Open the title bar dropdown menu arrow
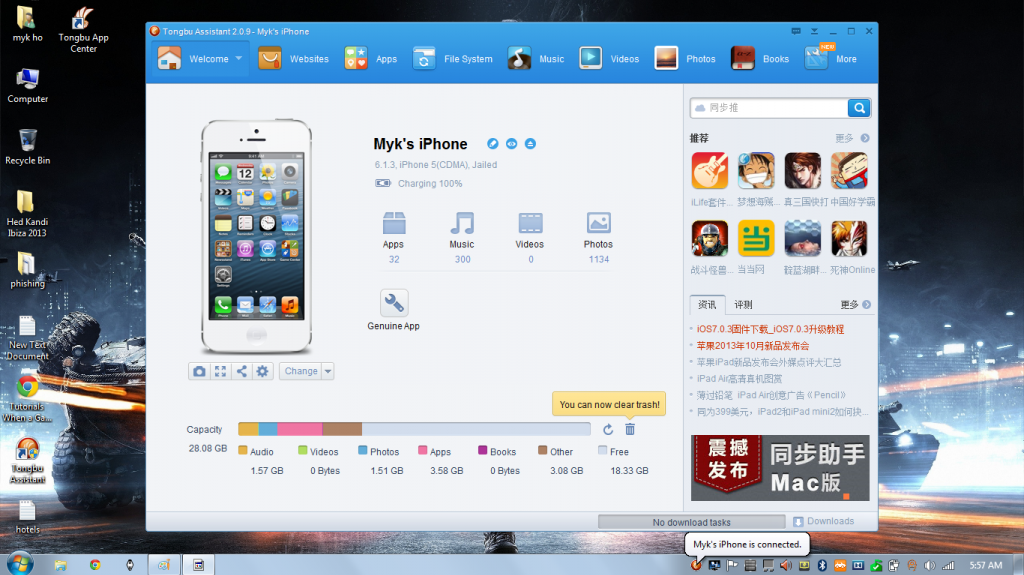This screenshot has width=1024, height=575. click(x=814, y=31)
